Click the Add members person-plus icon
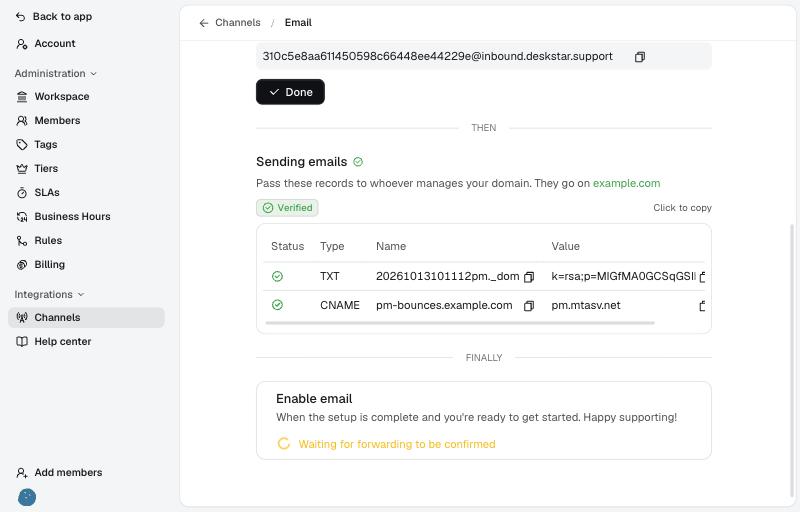Viewport: 800px width, 512px height. (x=22, y=473)
